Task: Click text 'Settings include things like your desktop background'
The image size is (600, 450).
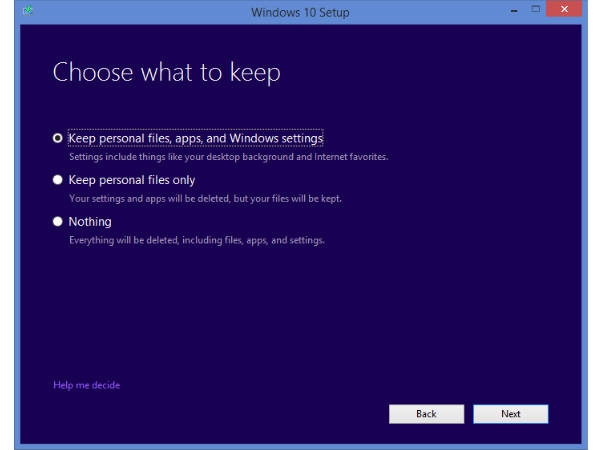Action: click(x=181, y=157)
